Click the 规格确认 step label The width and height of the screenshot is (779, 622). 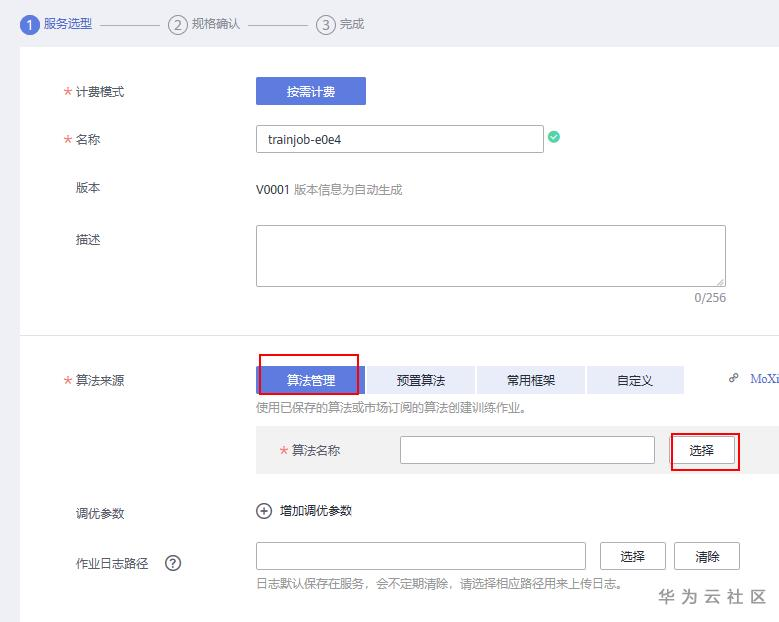(216, 24)
